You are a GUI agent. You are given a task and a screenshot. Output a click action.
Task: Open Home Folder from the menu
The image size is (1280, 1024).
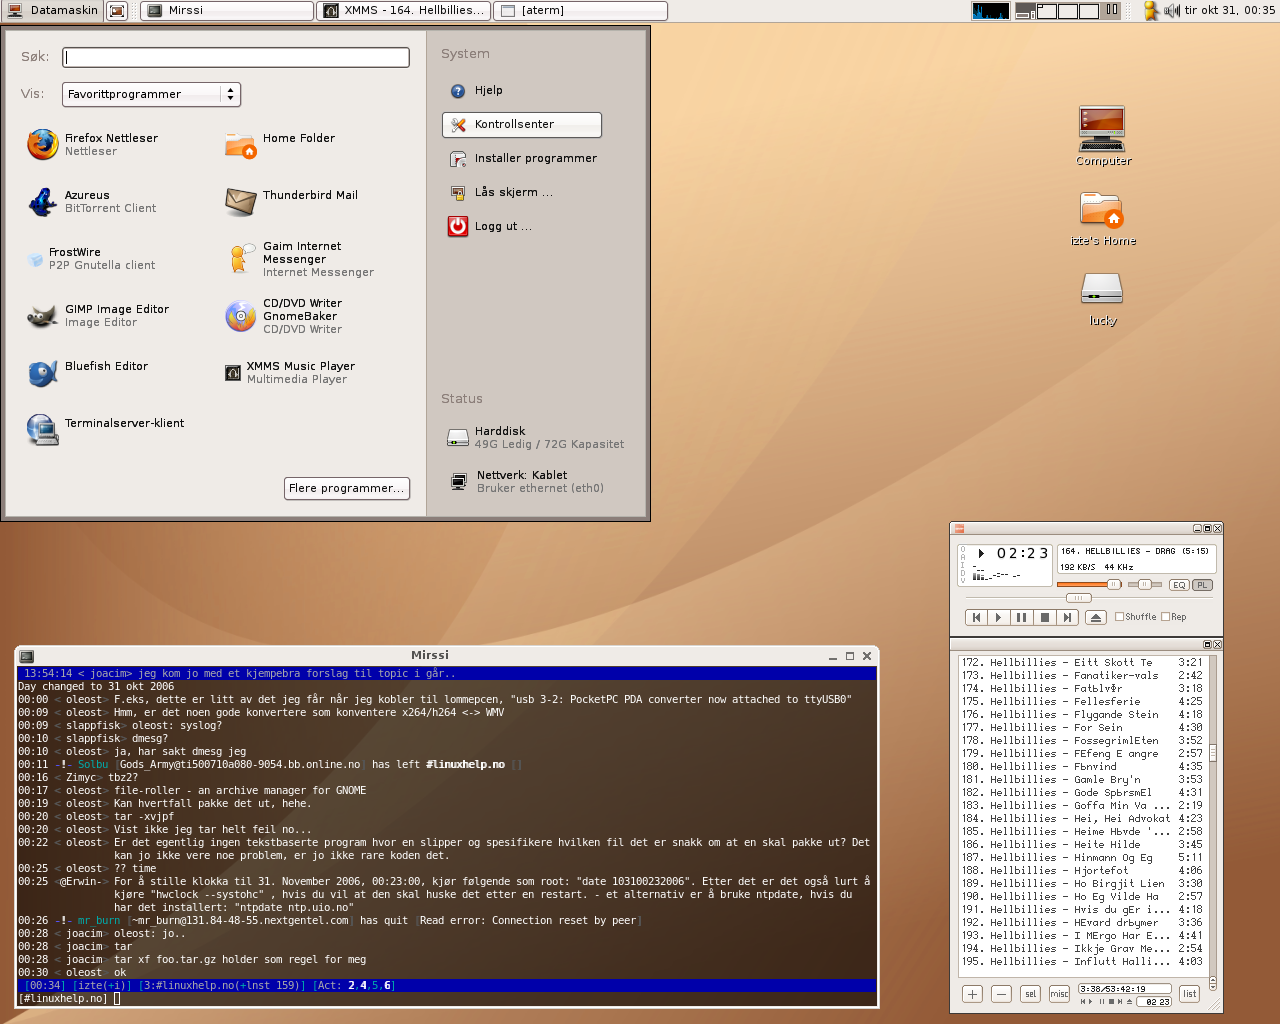[x=280, y=145]
